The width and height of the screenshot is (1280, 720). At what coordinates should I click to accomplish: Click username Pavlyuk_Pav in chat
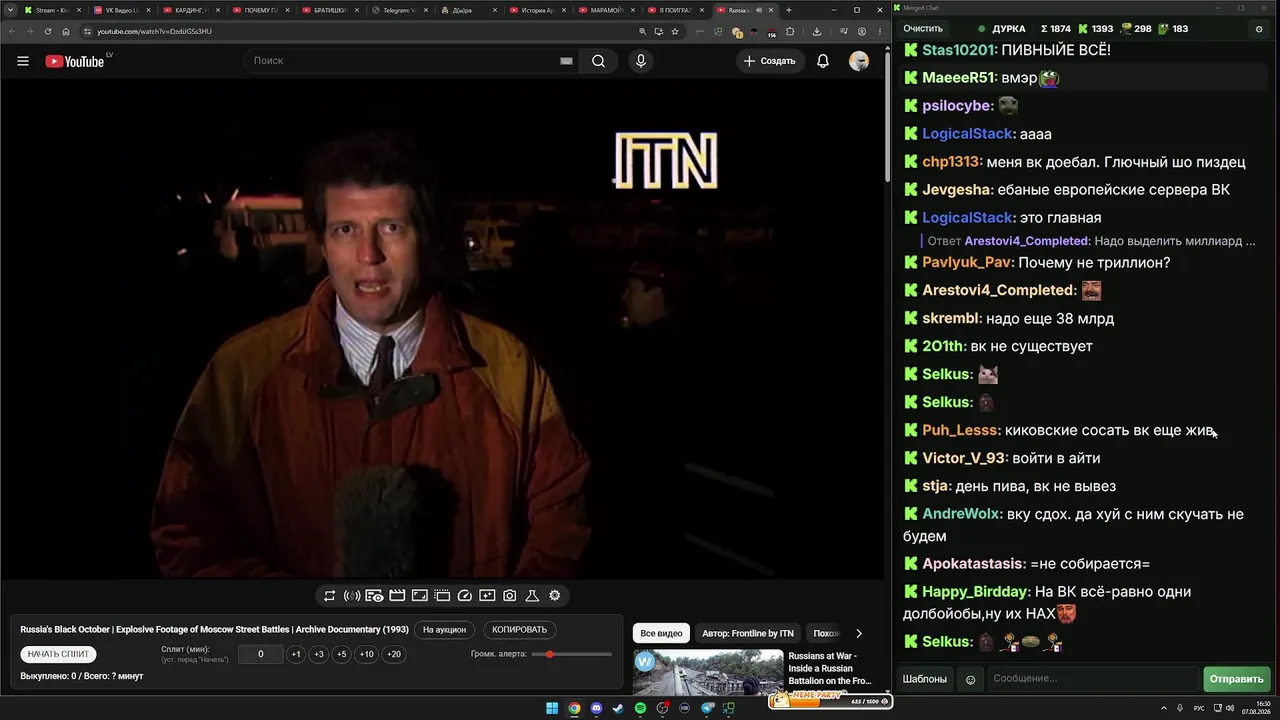click(x=966, y=262)
